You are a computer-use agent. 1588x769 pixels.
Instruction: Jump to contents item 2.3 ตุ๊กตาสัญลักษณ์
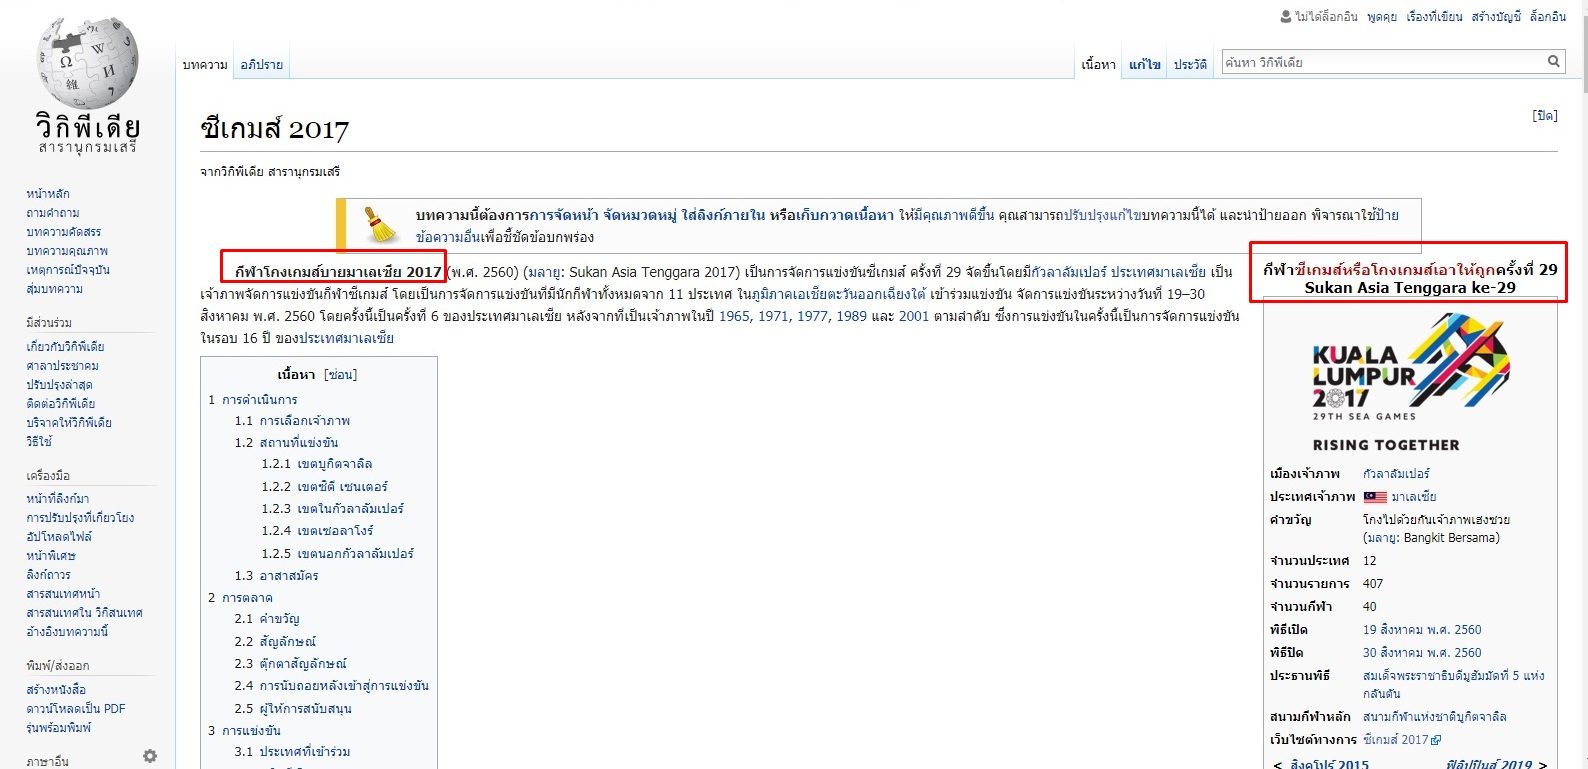click(290, 664)
